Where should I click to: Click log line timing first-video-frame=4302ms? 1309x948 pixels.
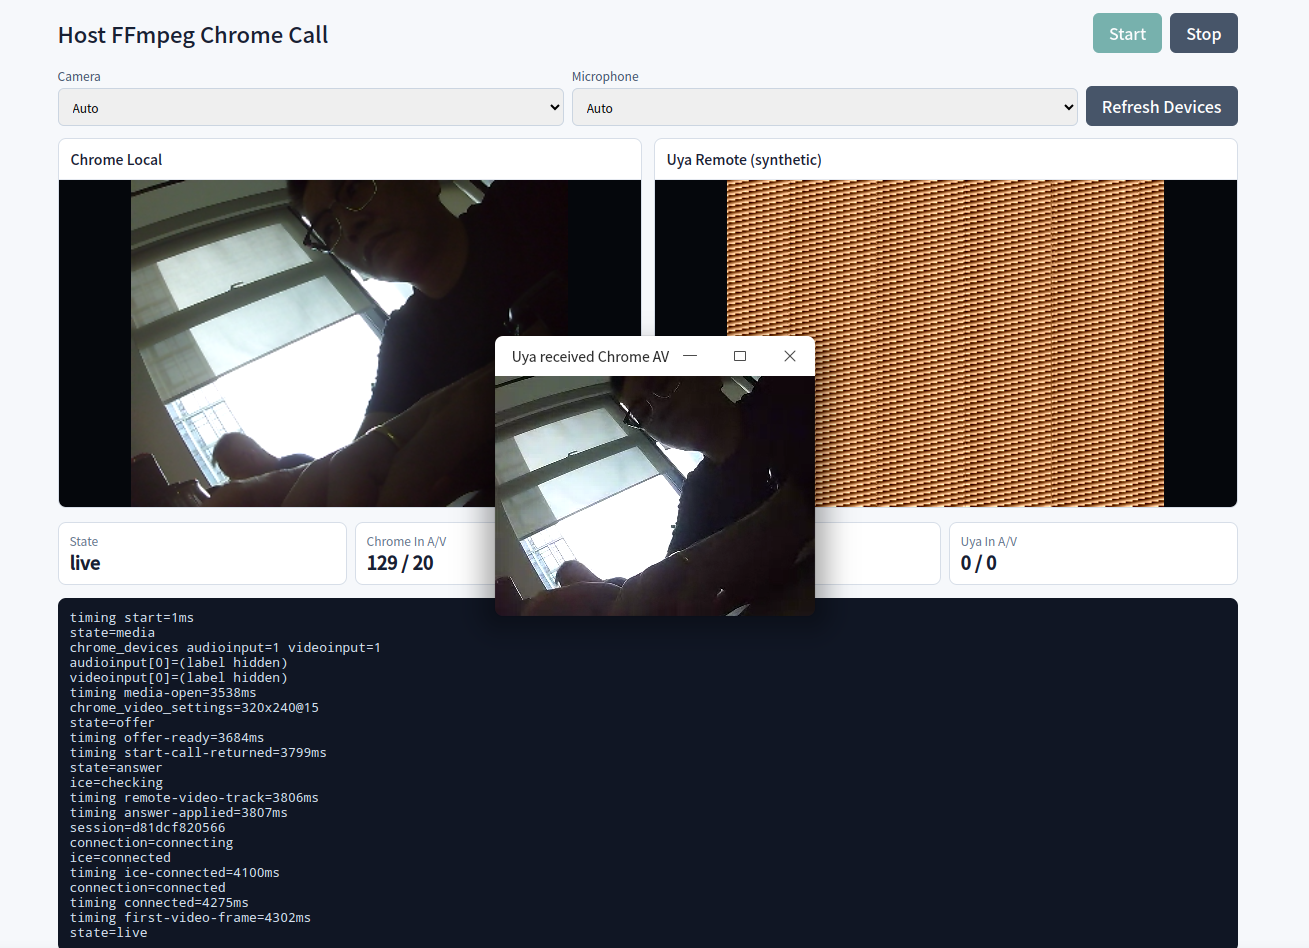click(x=190, y=918)
